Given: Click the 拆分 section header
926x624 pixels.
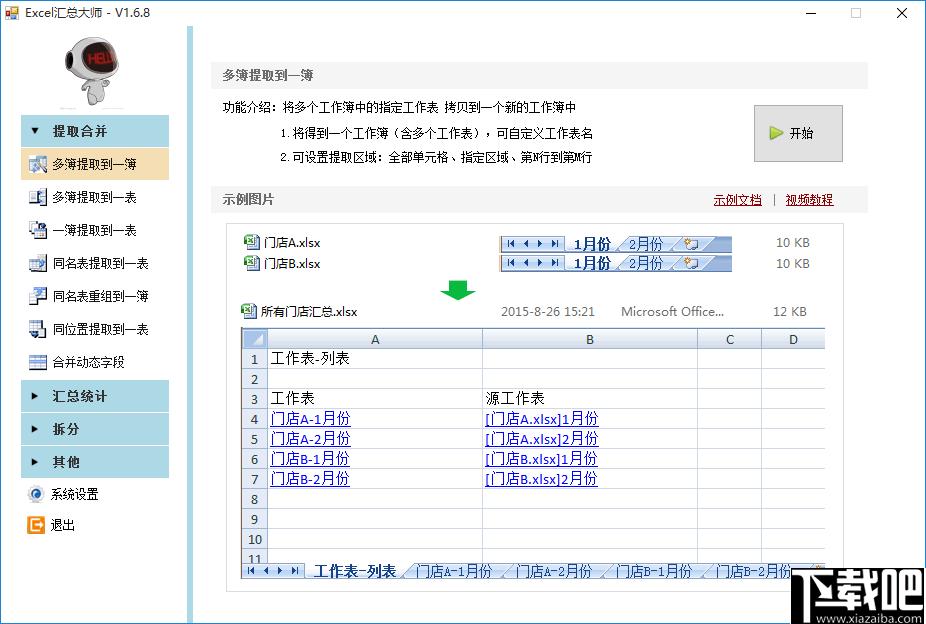Looking at the screenshot, I should point(95,429).
